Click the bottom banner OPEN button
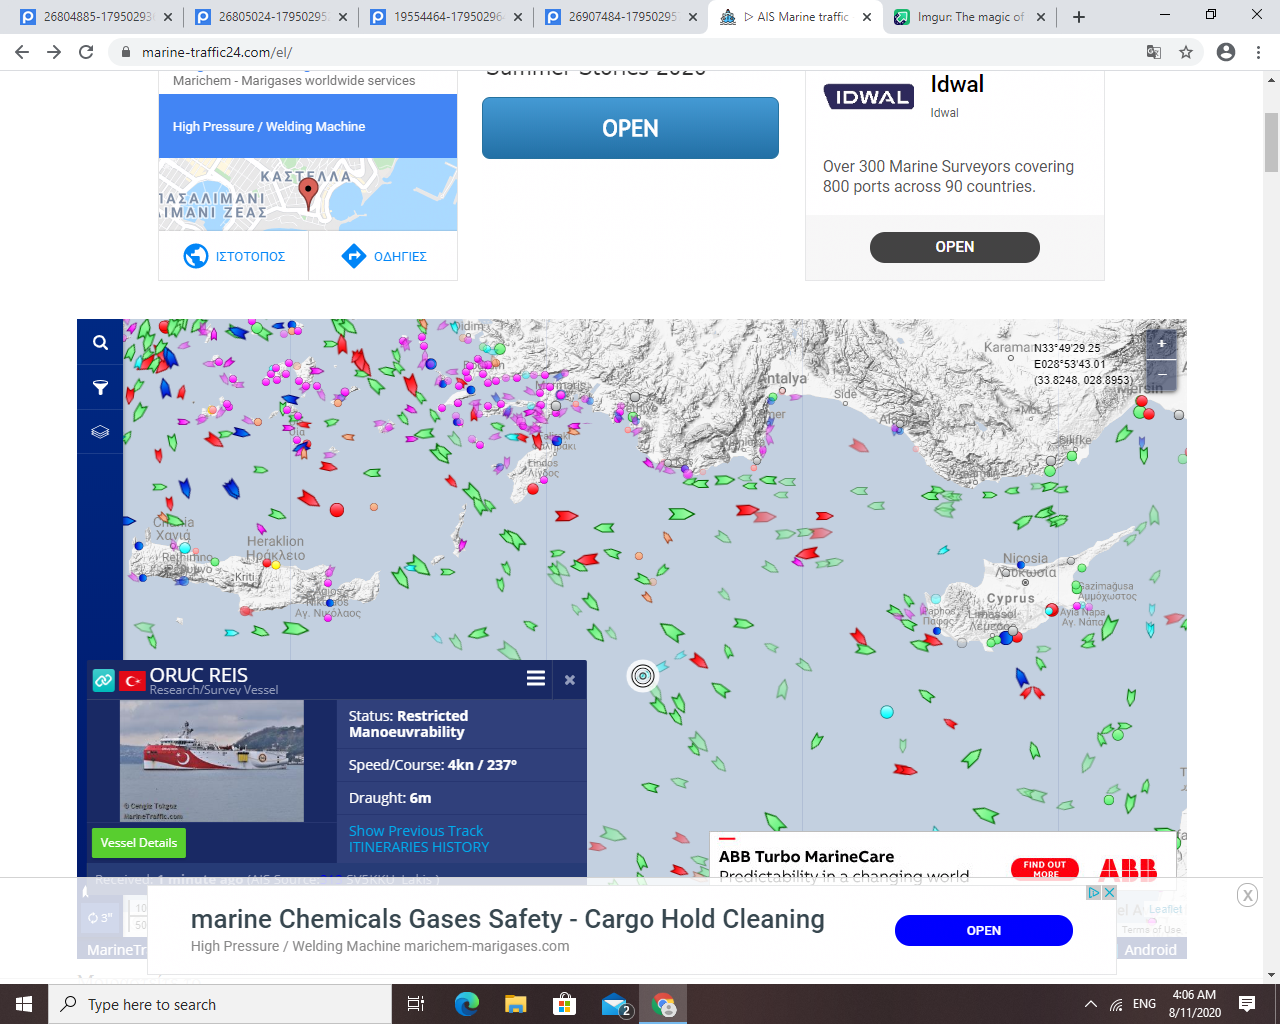 tap(984, 931)
